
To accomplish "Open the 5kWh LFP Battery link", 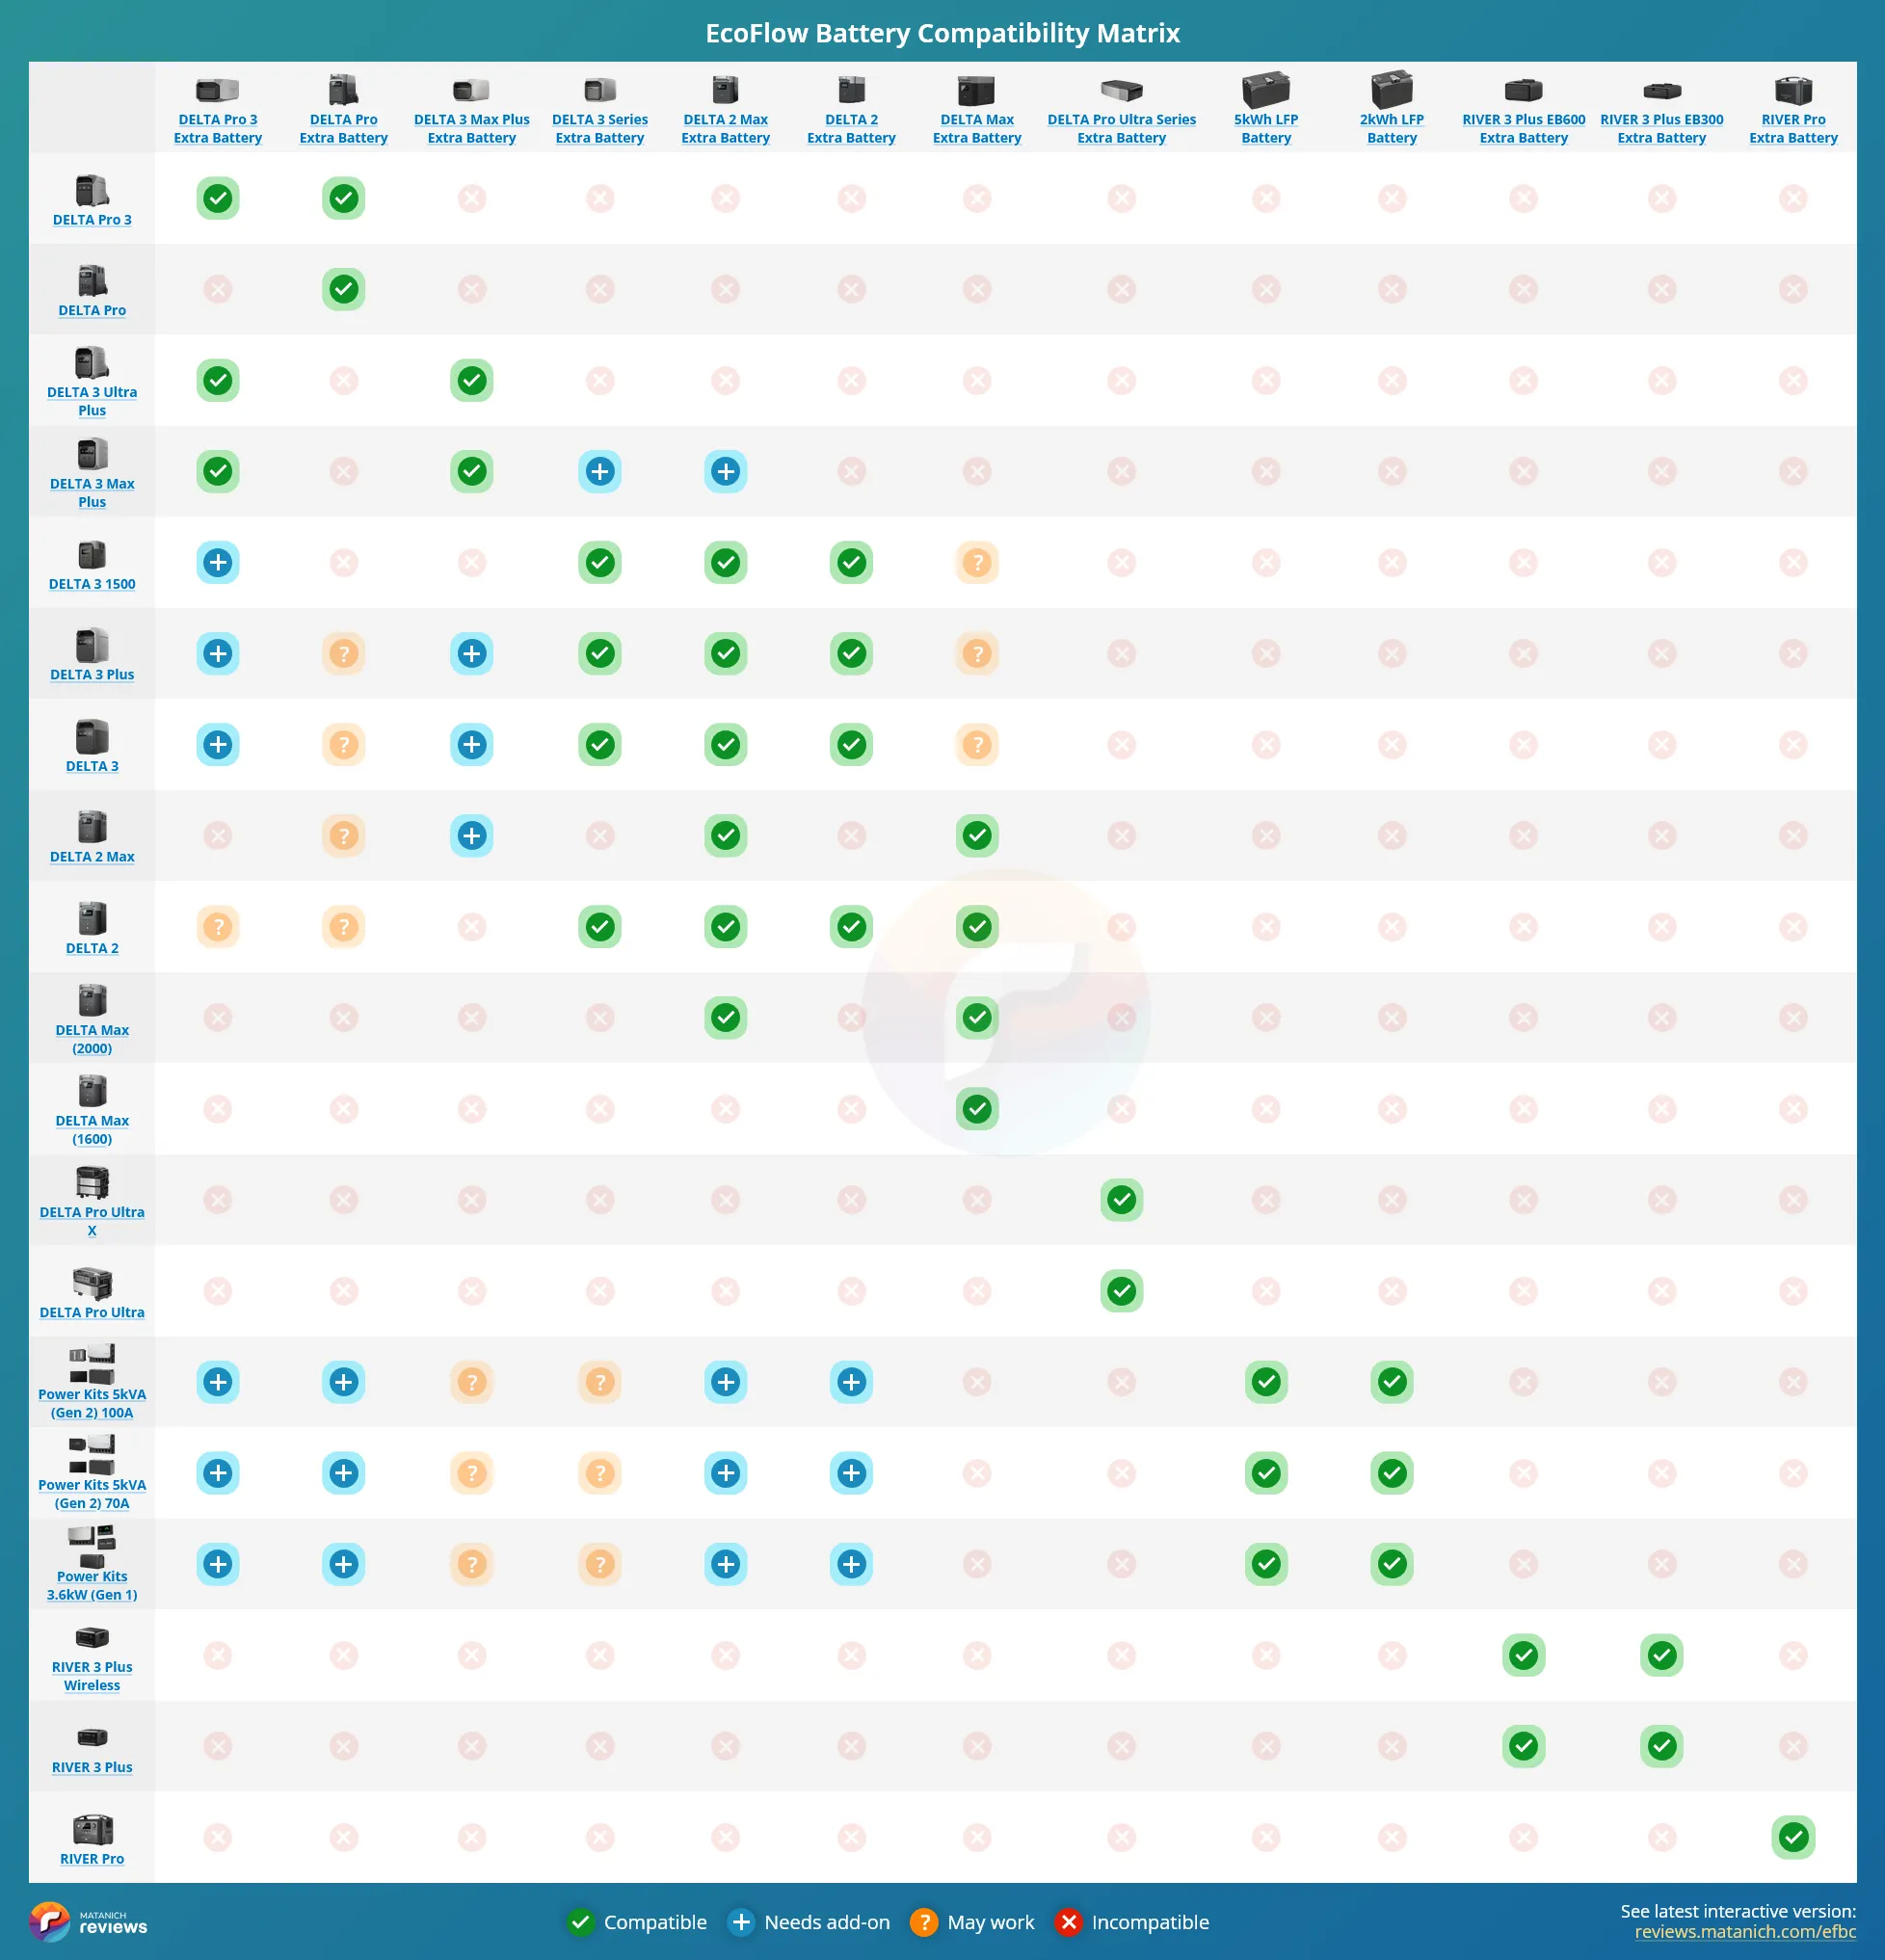I will pyautogui.click(x=1266, y=128).
